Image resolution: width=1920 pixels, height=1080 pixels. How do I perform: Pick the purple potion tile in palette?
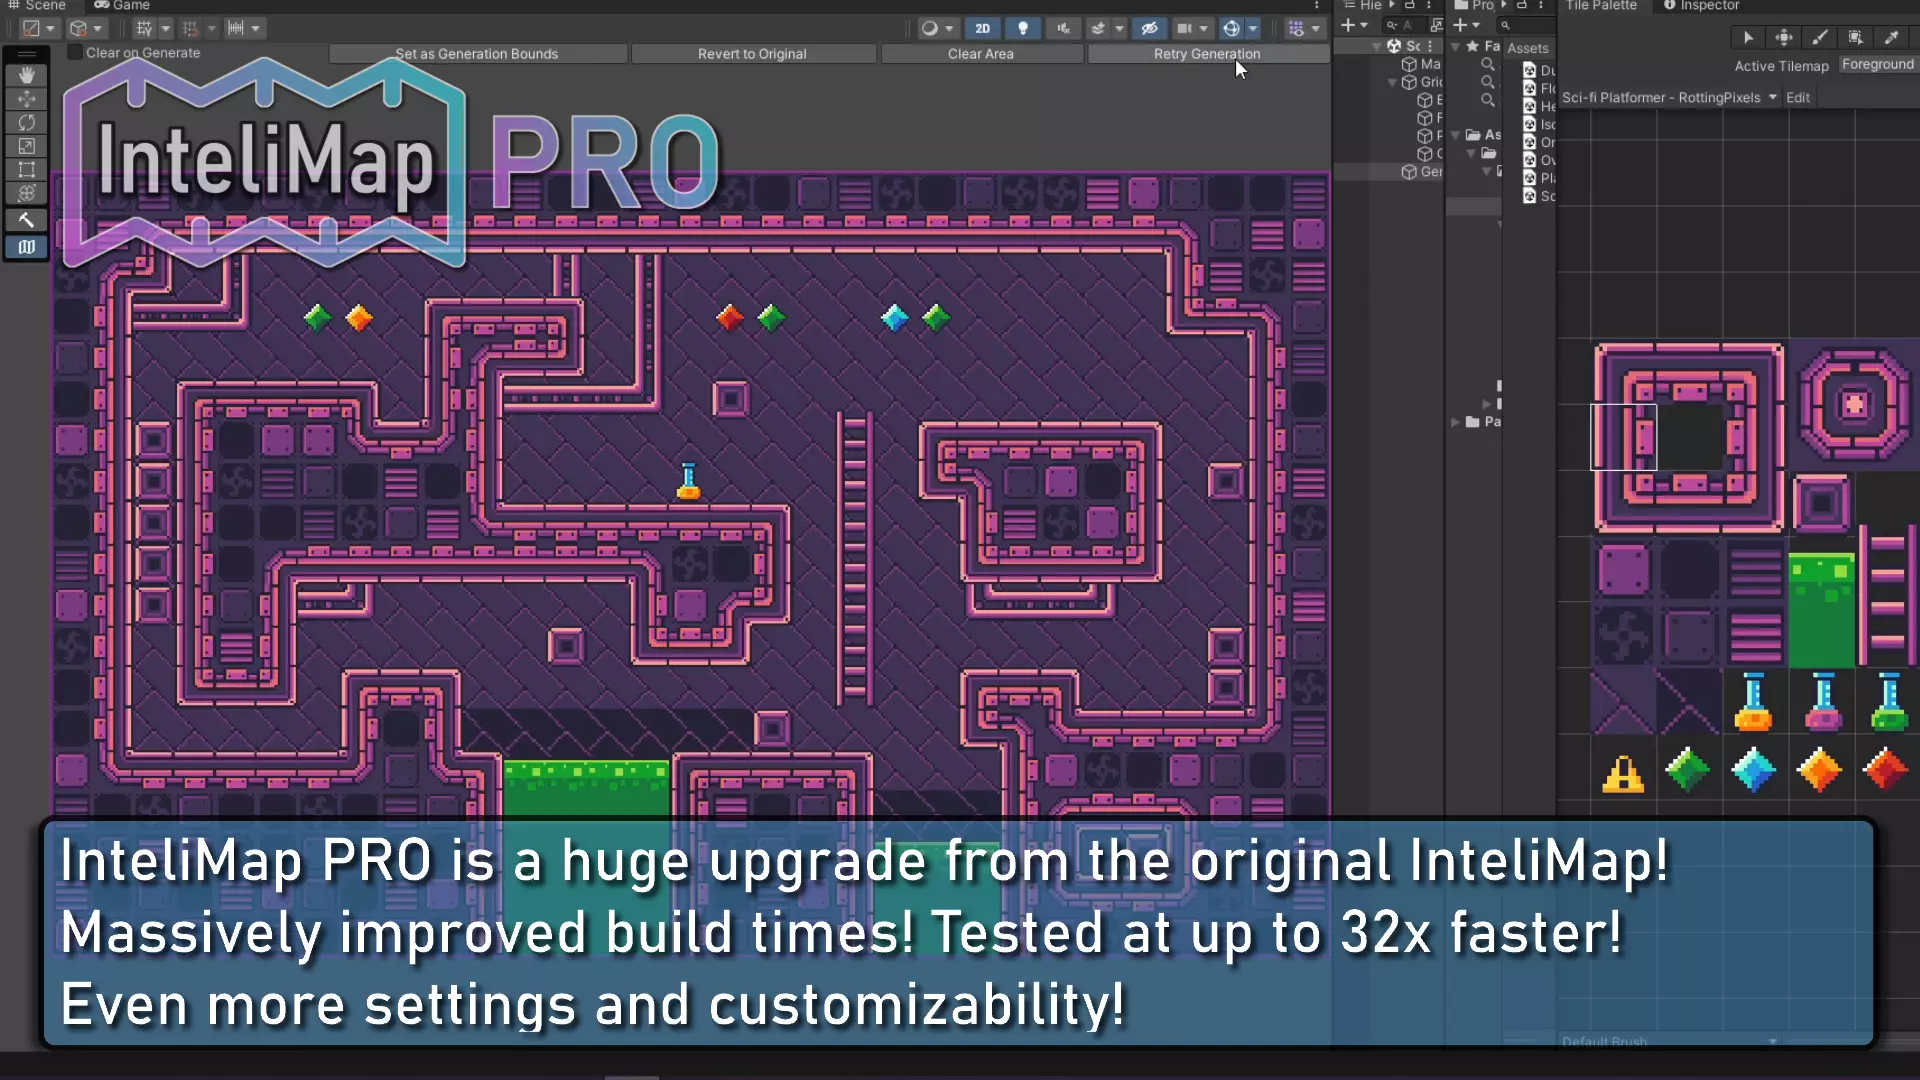pyautogui.click(x=1823, y=702)
